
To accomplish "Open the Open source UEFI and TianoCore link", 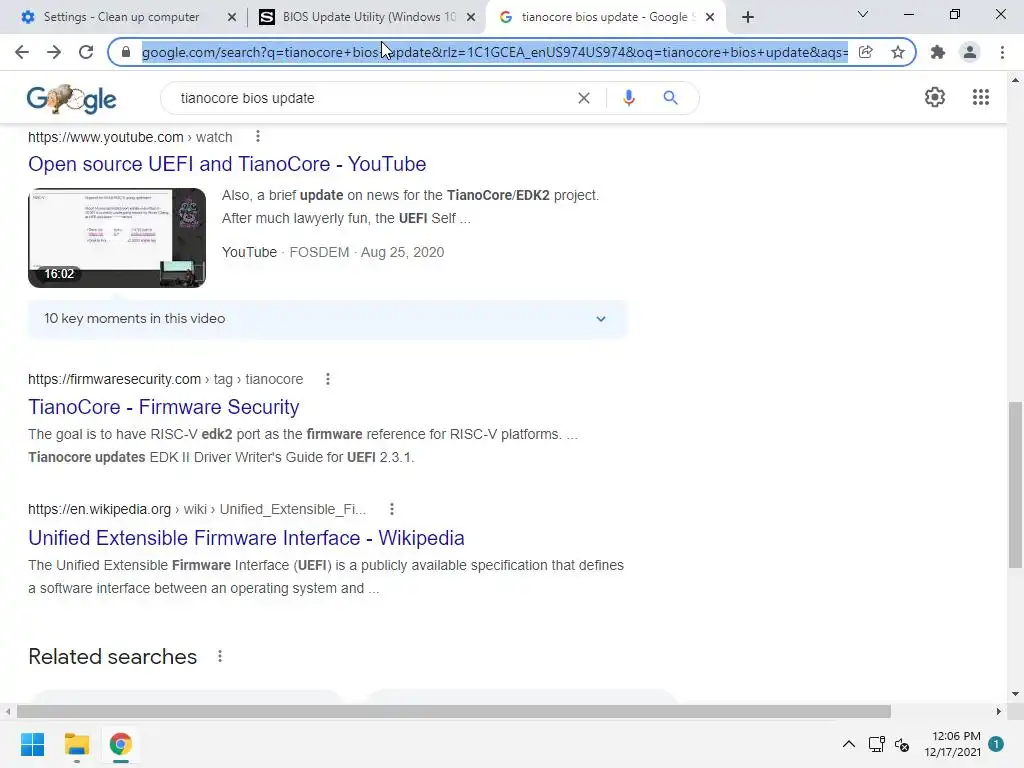I will [x=227, y=164].
